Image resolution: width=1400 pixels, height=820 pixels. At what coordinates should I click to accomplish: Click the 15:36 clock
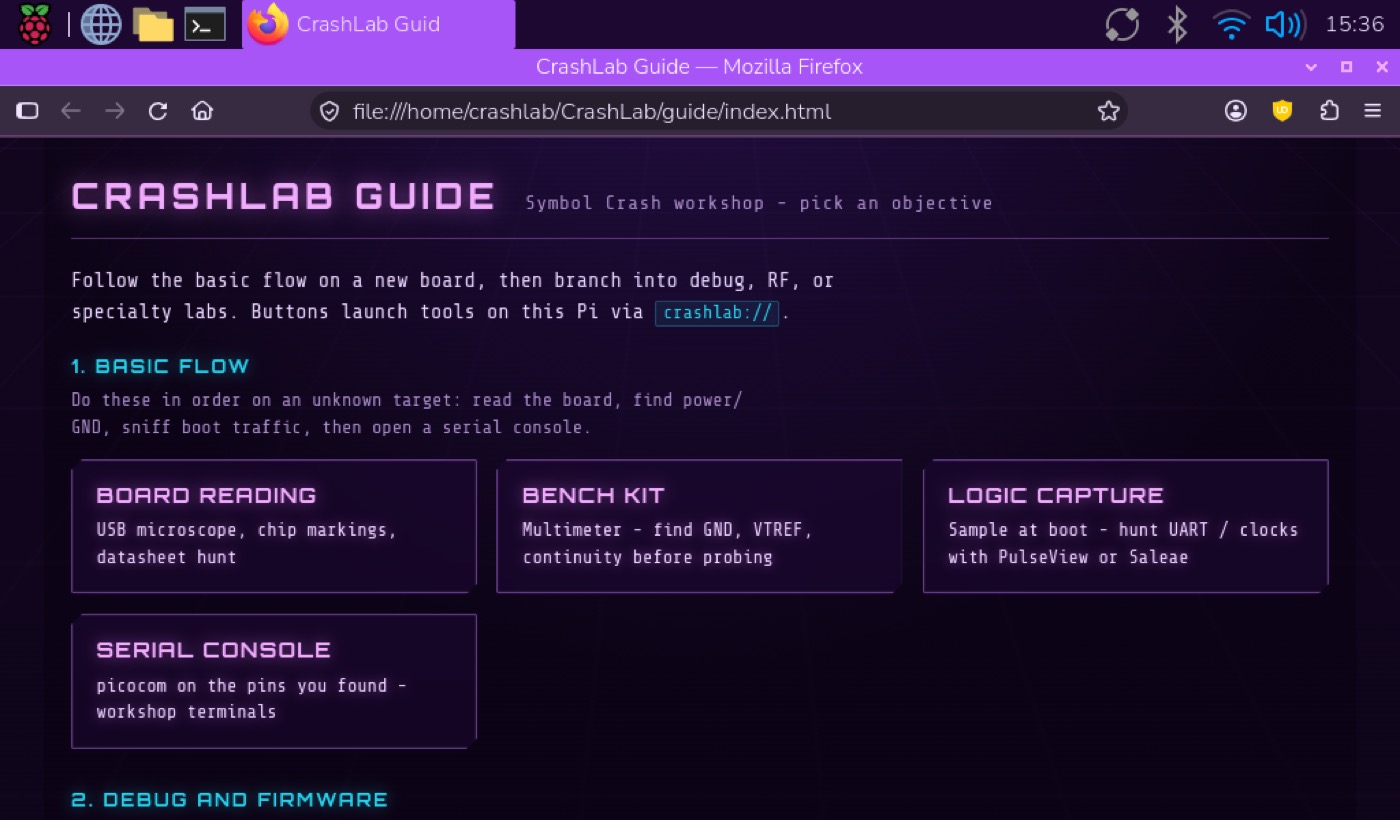pyautogui.click(x=1354, y=24)
